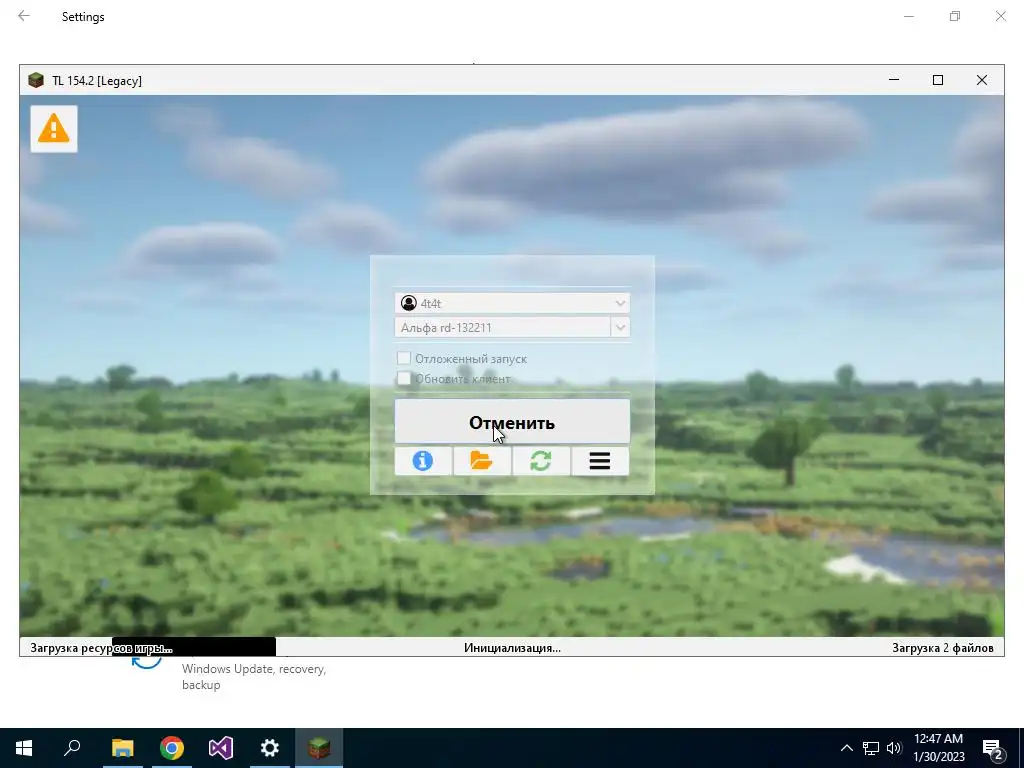Select the Альфа rd-132211 version field
The width and height of the screenshot is (1024, 768).
click(502, 327)
